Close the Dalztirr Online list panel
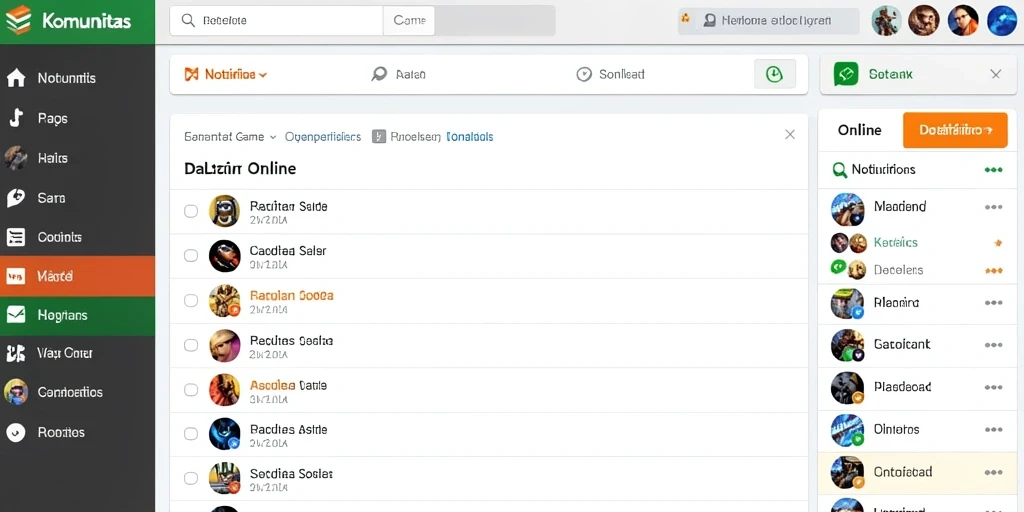This screenshot has width=1024, height=512. [790, 135]
